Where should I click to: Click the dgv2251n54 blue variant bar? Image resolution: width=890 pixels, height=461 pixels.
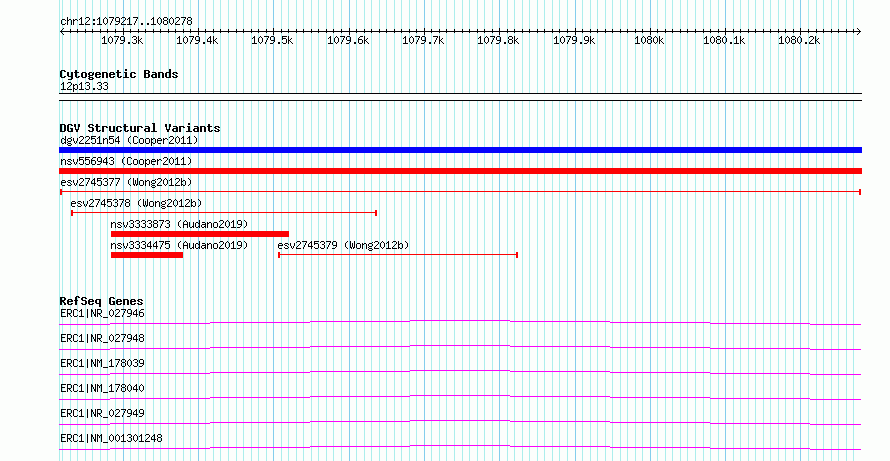460,150
